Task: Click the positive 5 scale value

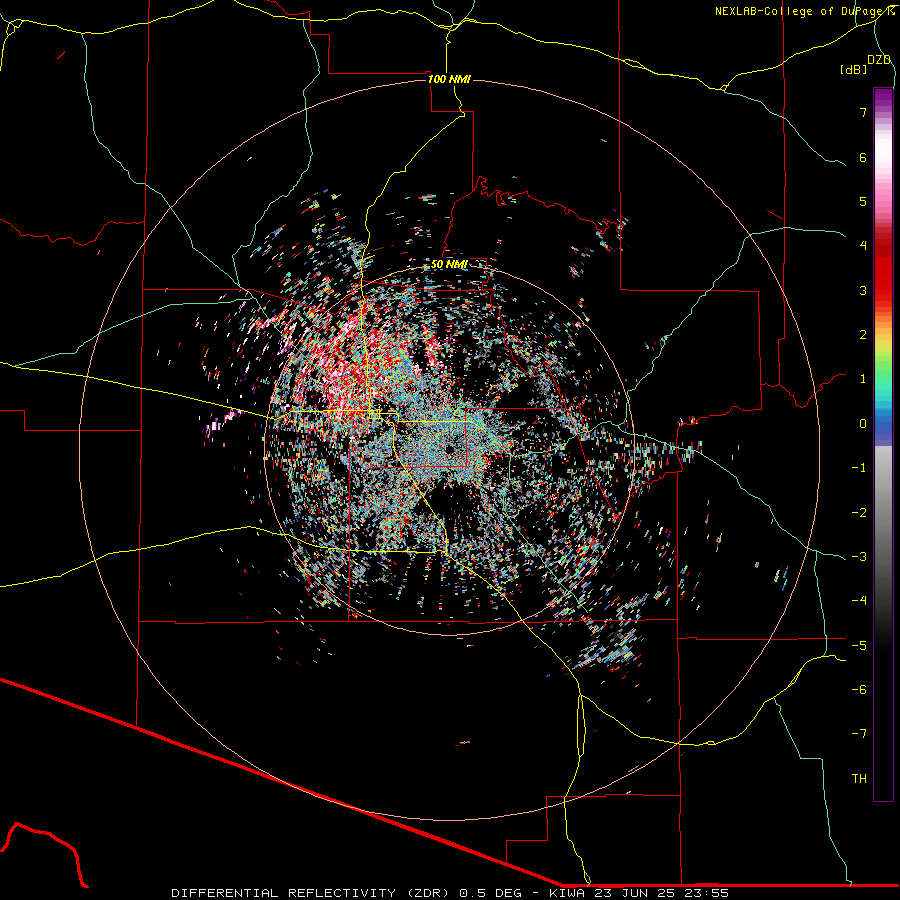Action: point(863,201)
